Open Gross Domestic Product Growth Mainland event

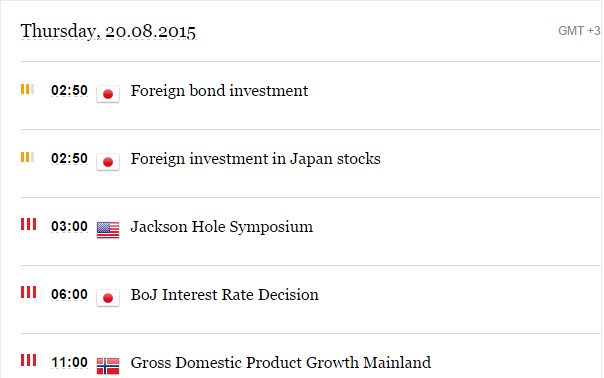(x=280, y=363)
